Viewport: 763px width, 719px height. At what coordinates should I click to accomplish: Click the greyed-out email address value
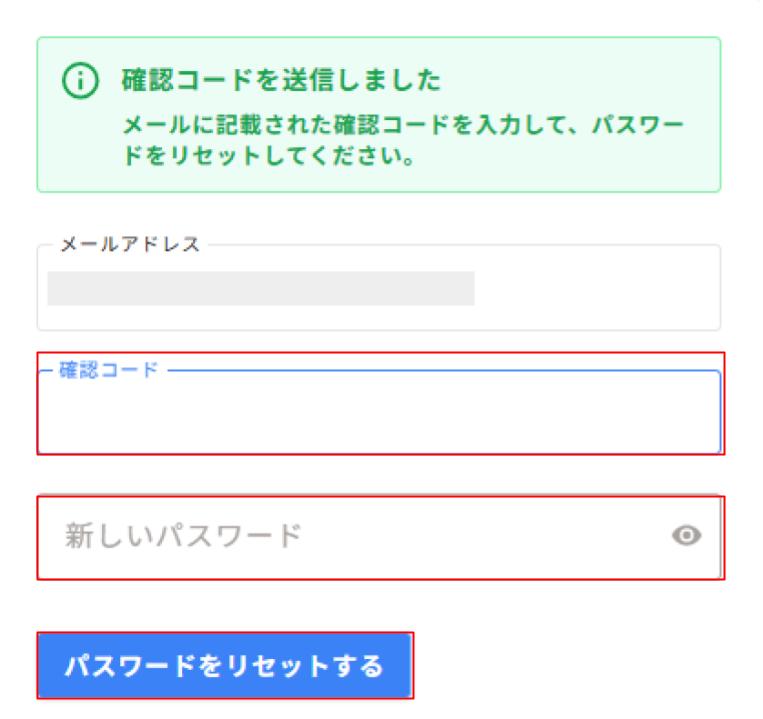pyautogui.click(x=260, y=288)
